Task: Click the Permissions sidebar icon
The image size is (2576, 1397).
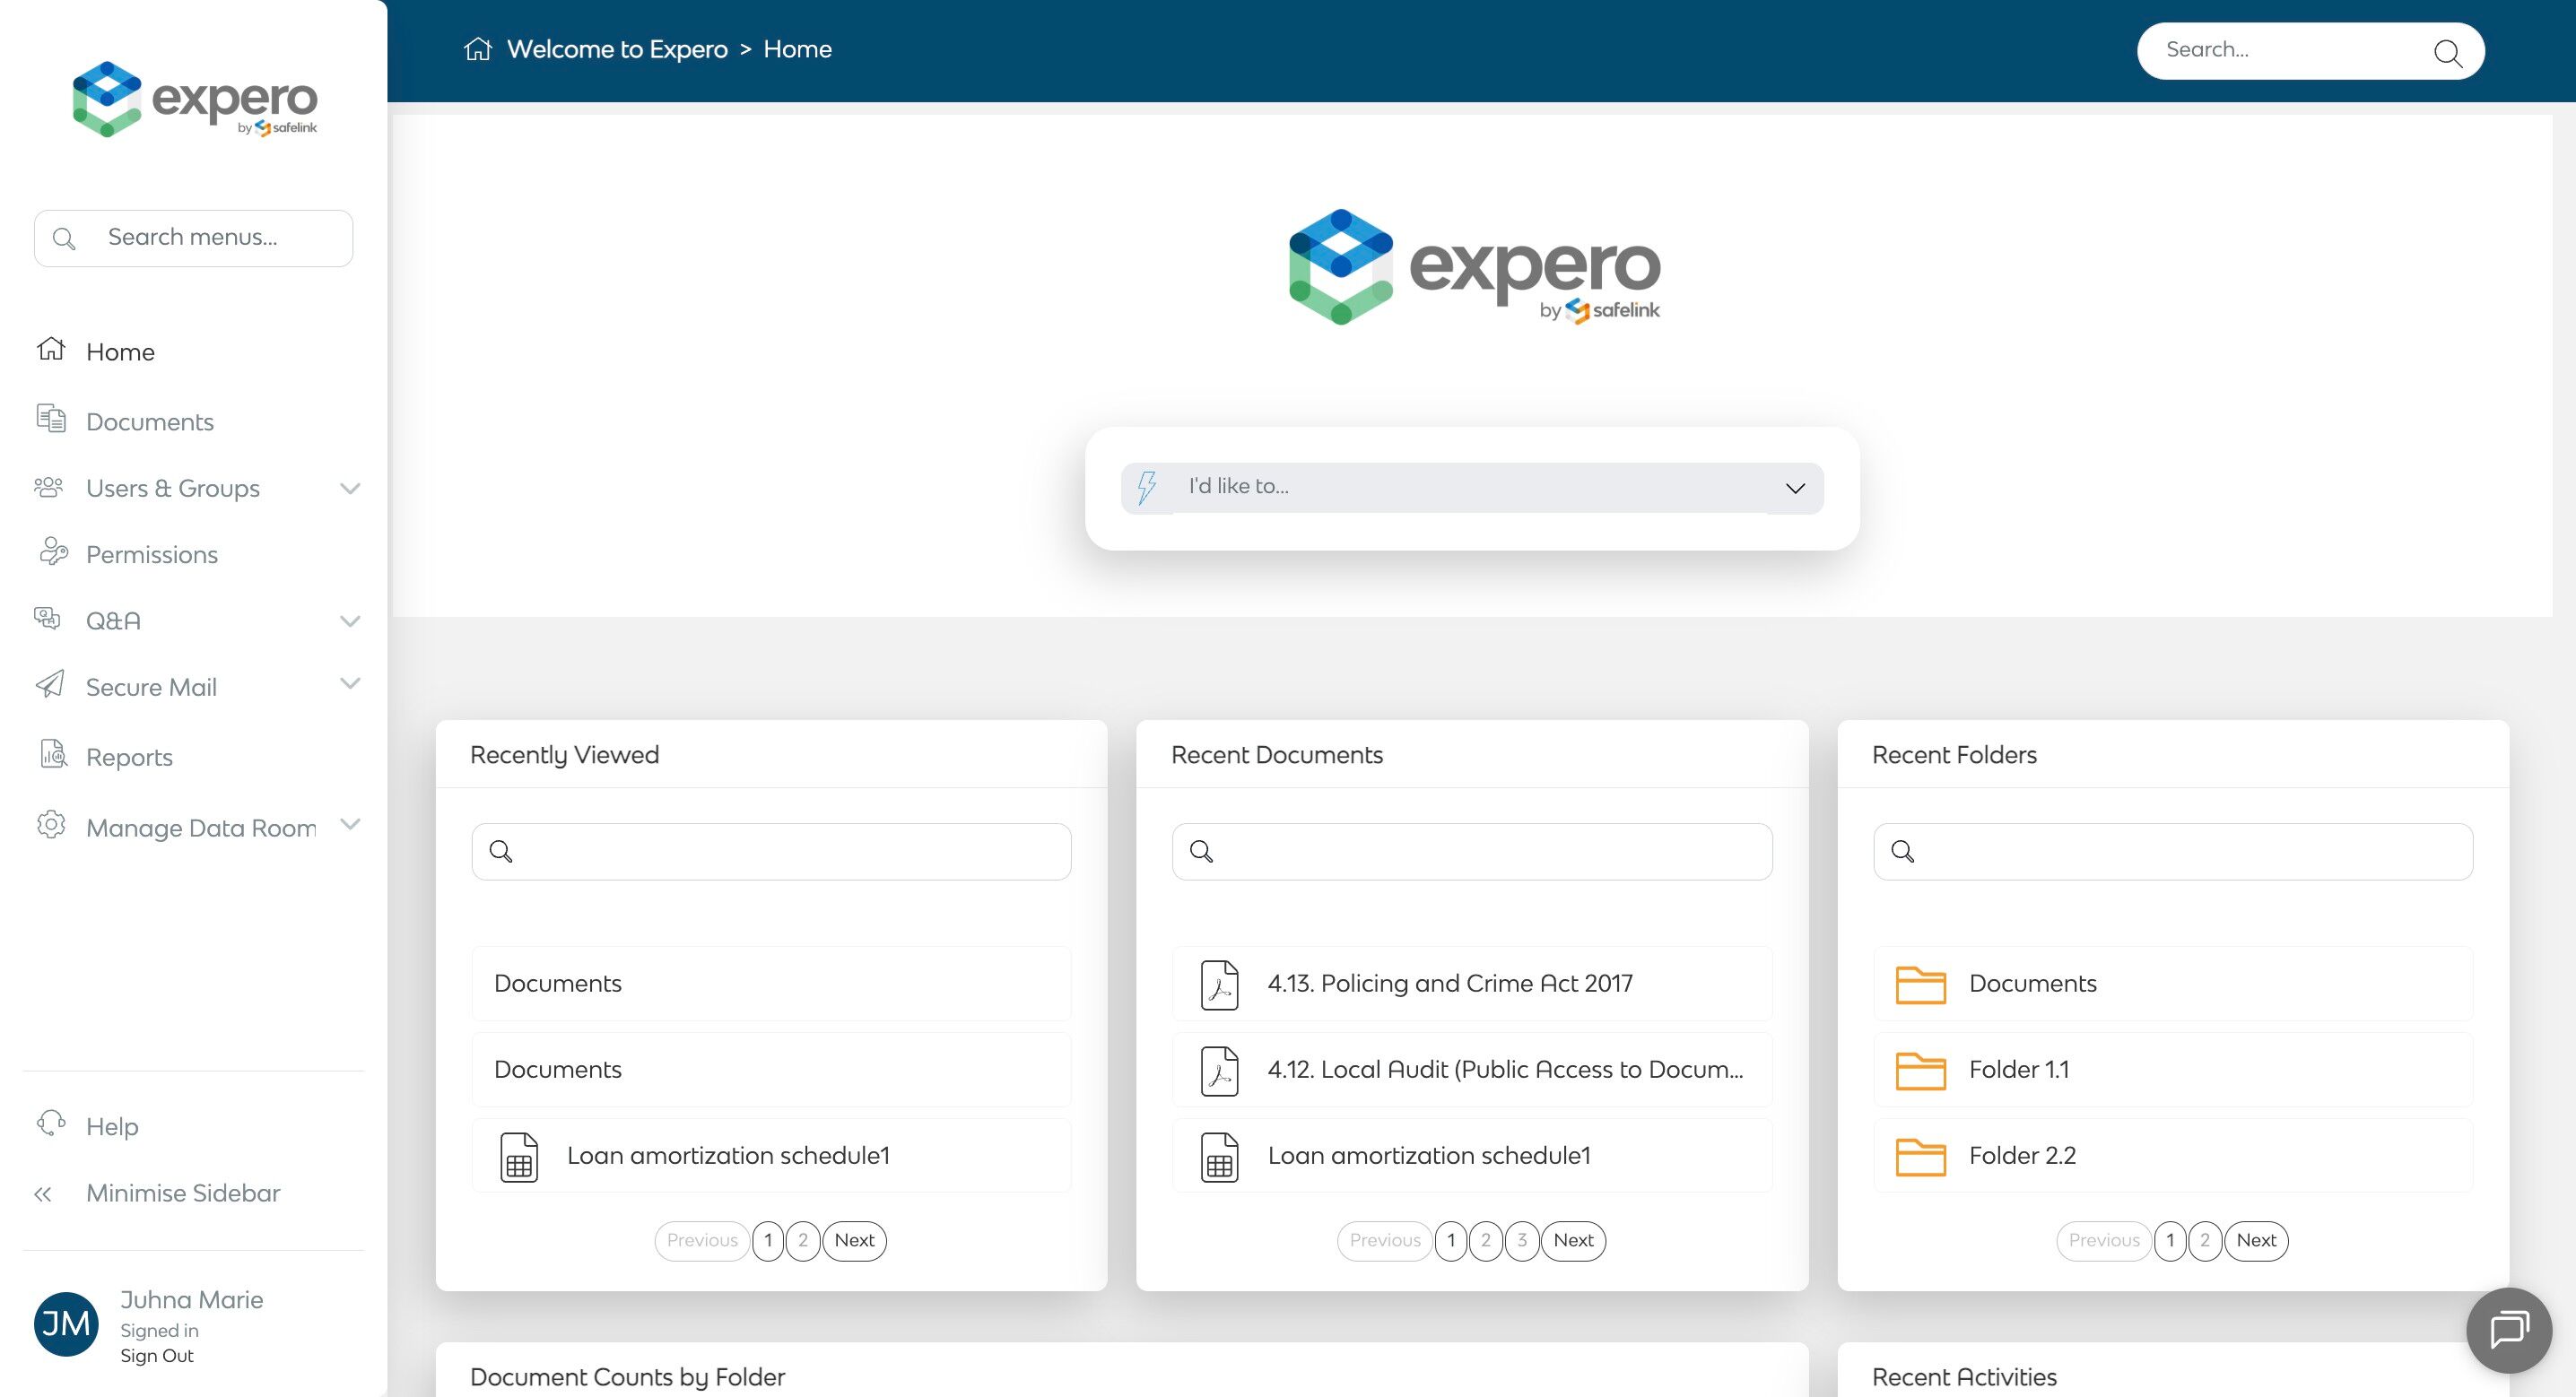Action: [x=52, y=553]
